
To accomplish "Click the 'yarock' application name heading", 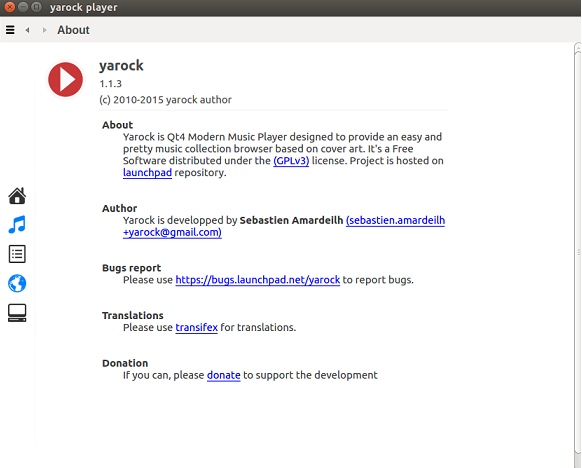I will pos(121,66).
